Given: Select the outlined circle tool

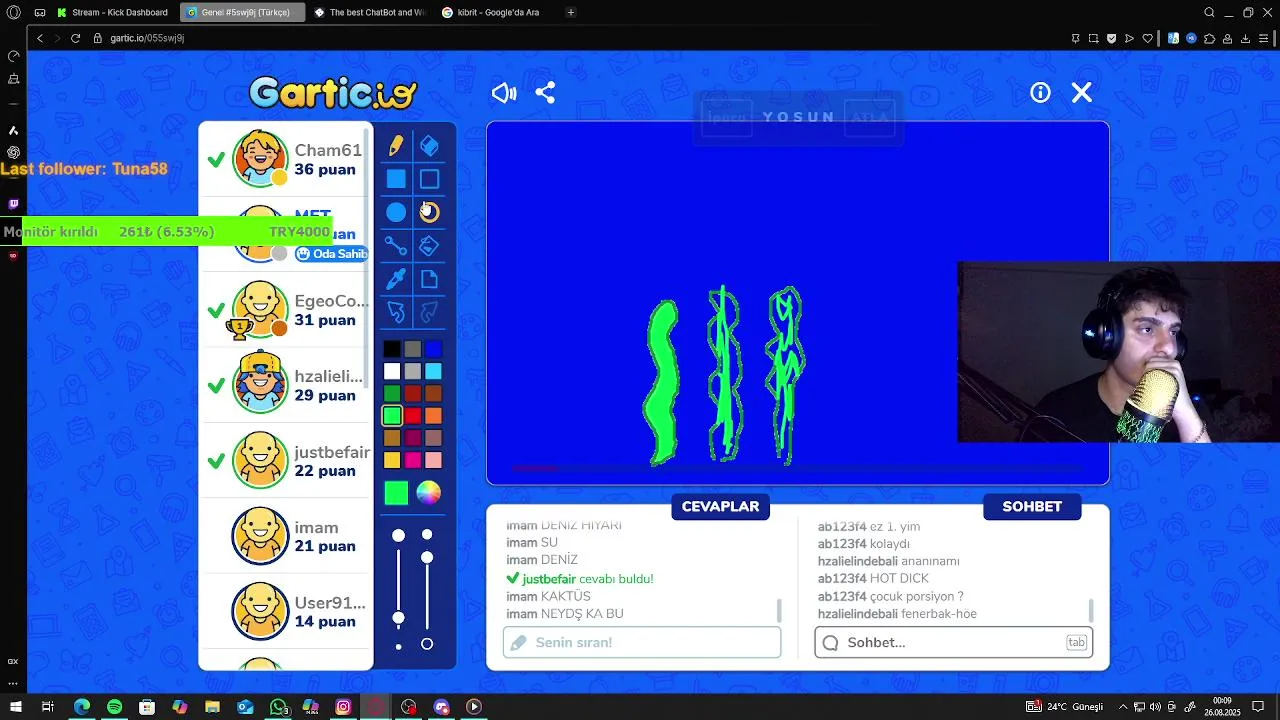Looking at the screenshot, I should click(429, 212).
